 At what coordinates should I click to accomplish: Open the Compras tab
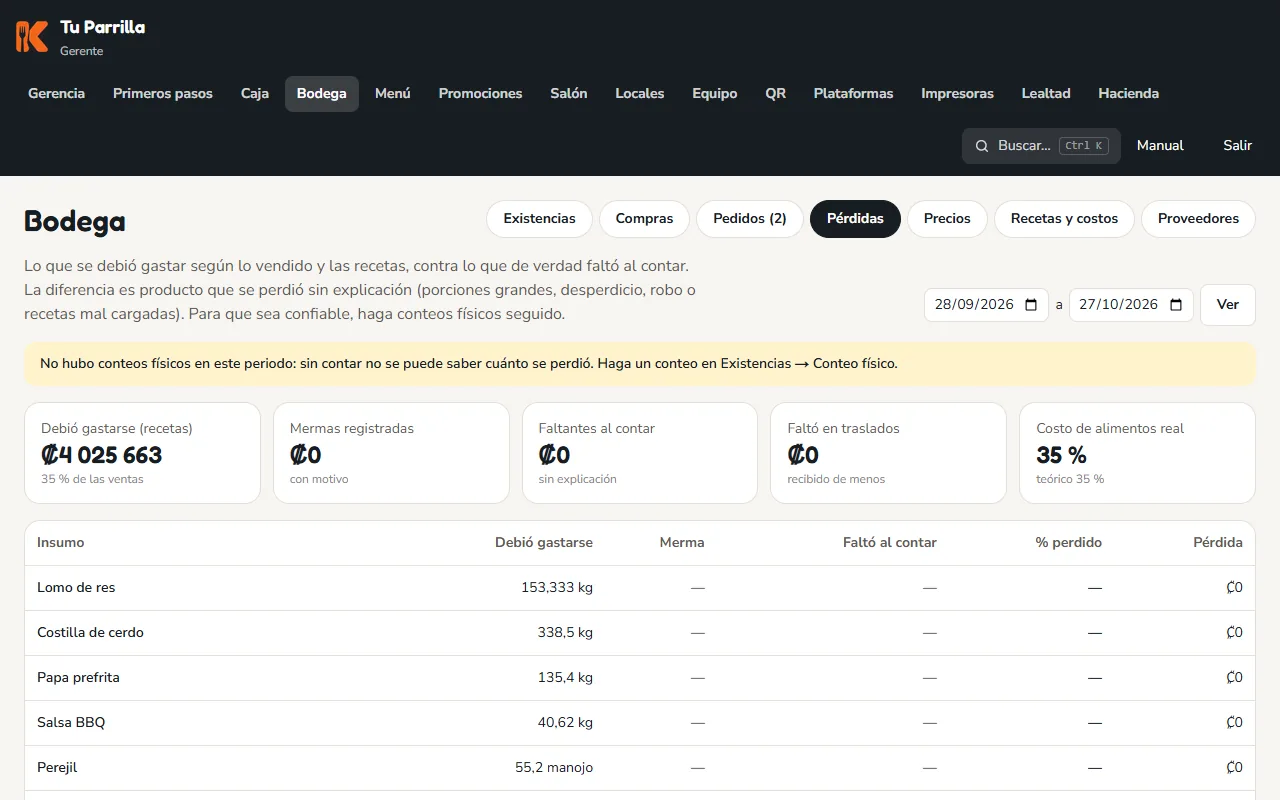click(644, 219)
